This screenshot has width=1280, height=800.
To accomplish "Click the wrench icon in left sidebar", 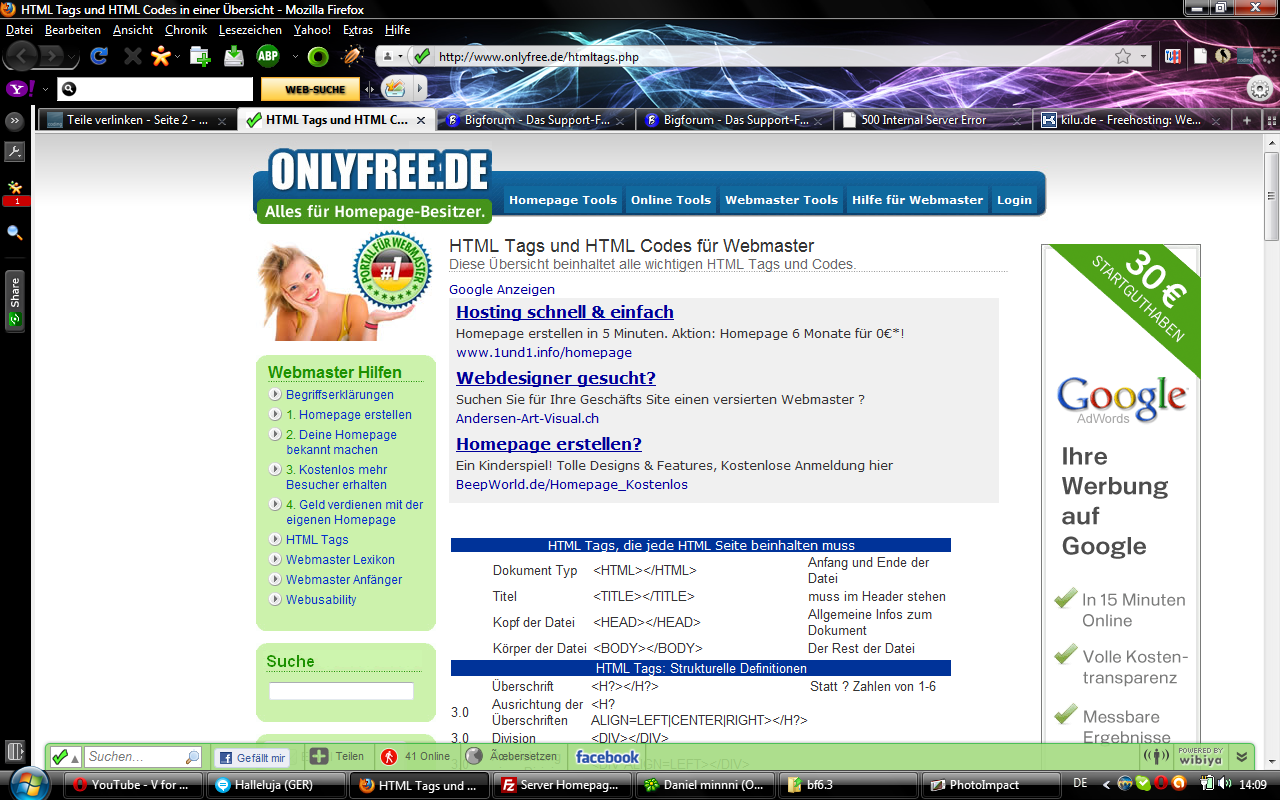I will click(15, 152).
